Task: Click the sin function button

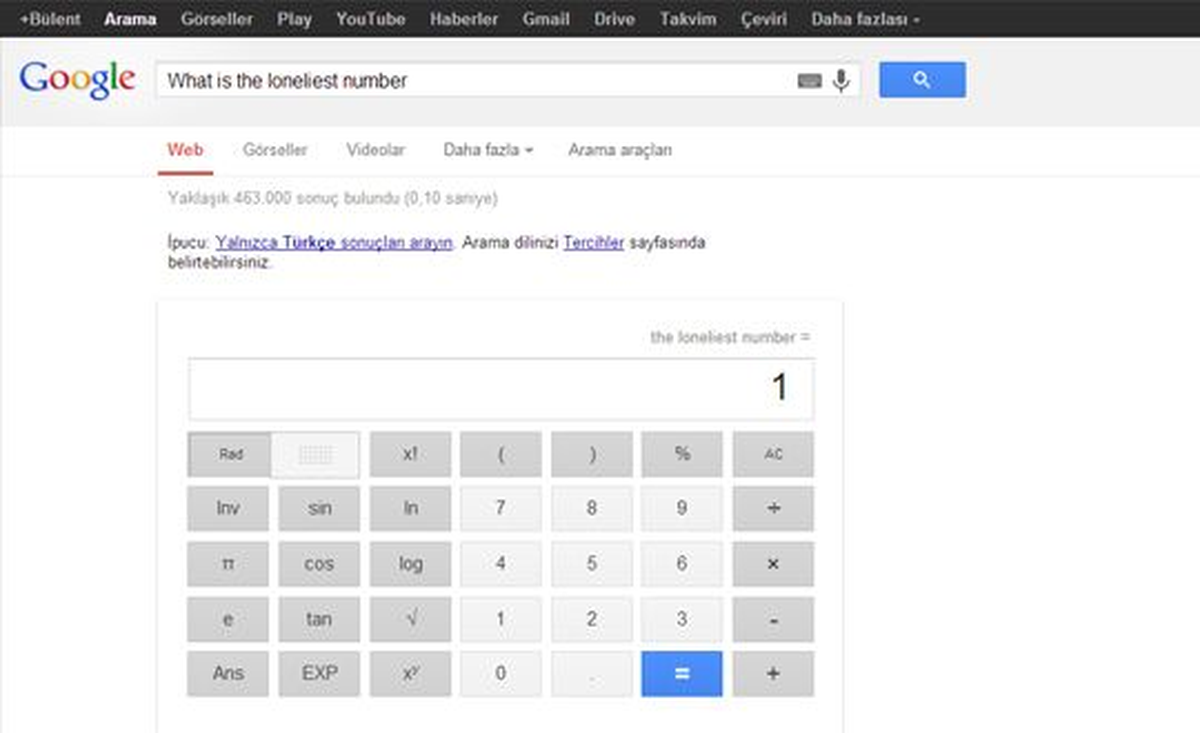Action: coord(319,509)
